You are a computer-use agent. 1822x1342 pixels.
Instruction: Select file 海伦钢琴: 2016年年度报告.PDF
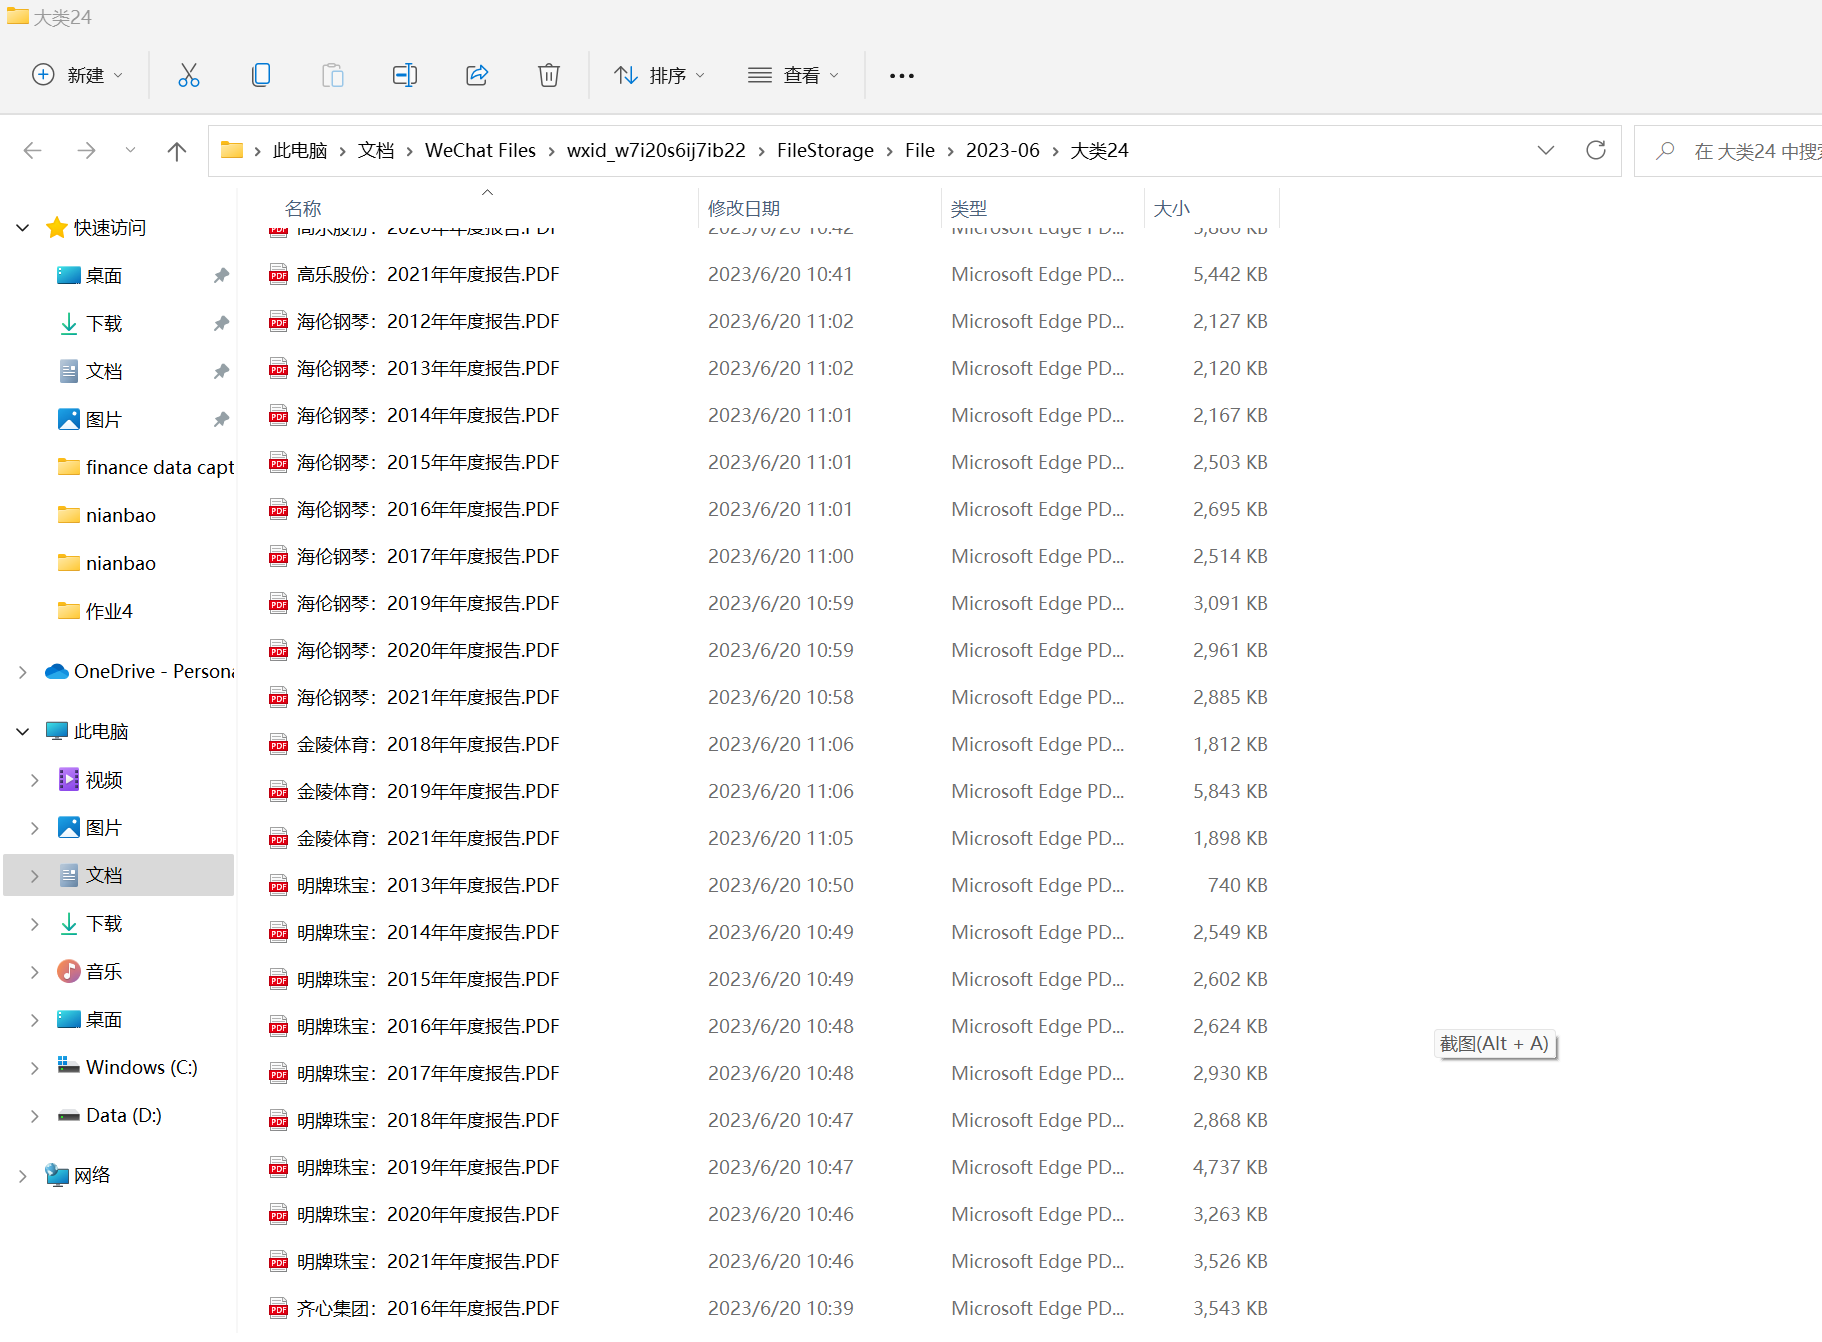pyautogui.click(x=428, y=510)
